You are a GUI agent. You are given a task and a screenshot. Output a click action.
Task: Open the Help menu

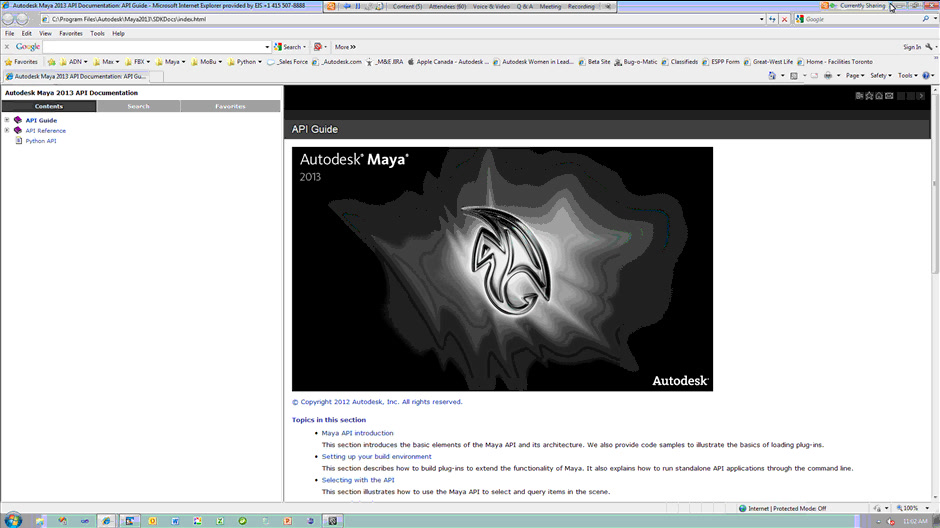(118, 34)
